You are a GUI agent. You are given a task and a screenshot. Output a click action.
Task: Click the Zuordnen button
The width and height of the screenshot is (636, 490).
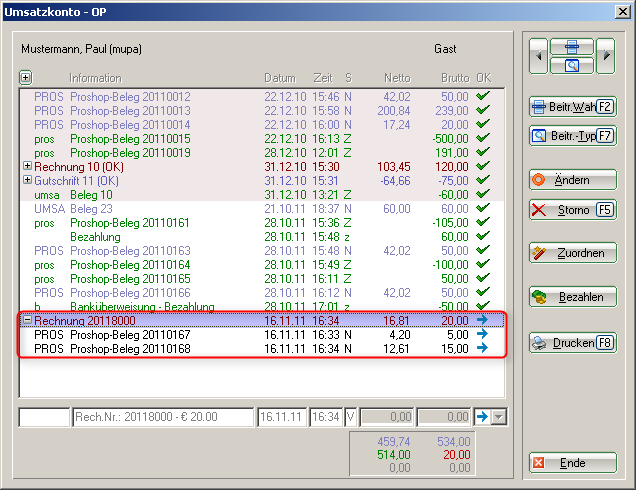(x=572, y=253)
